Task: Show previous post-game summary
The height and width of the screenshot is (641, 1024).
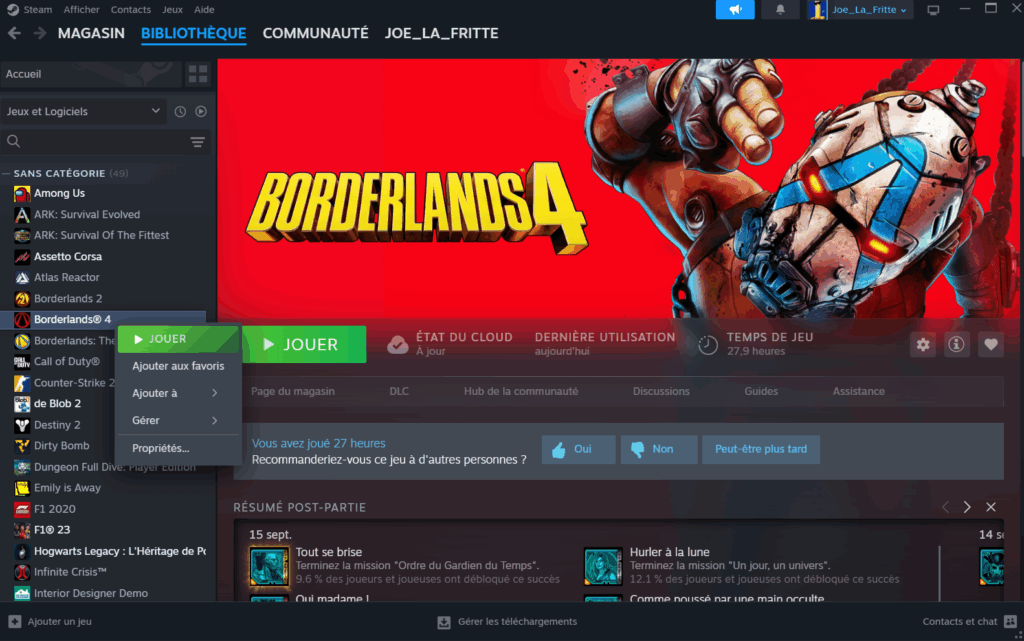Action: pos(945,507)
